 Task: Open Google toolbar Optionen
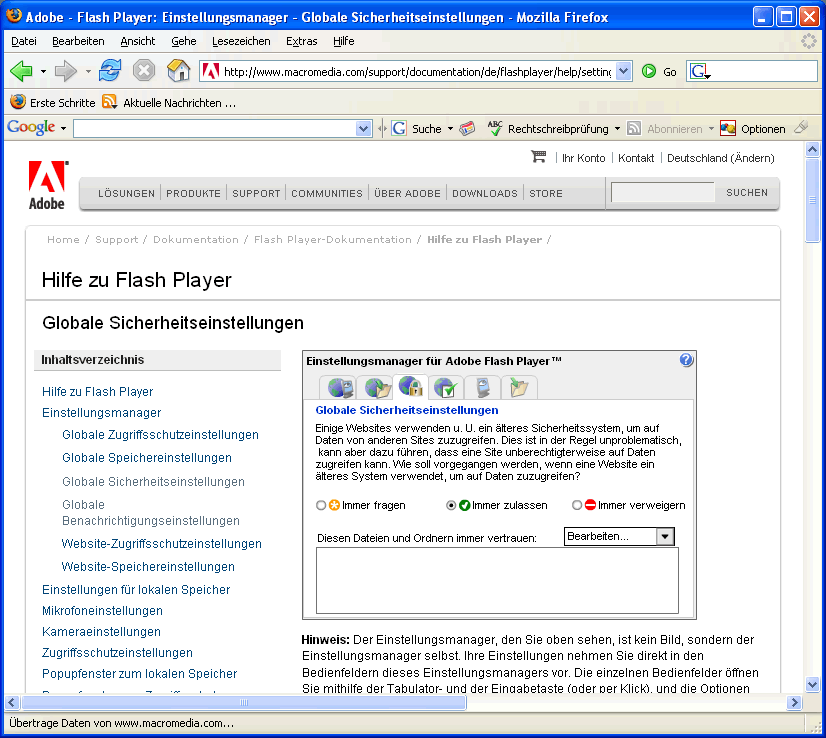(x=752, y=129)
